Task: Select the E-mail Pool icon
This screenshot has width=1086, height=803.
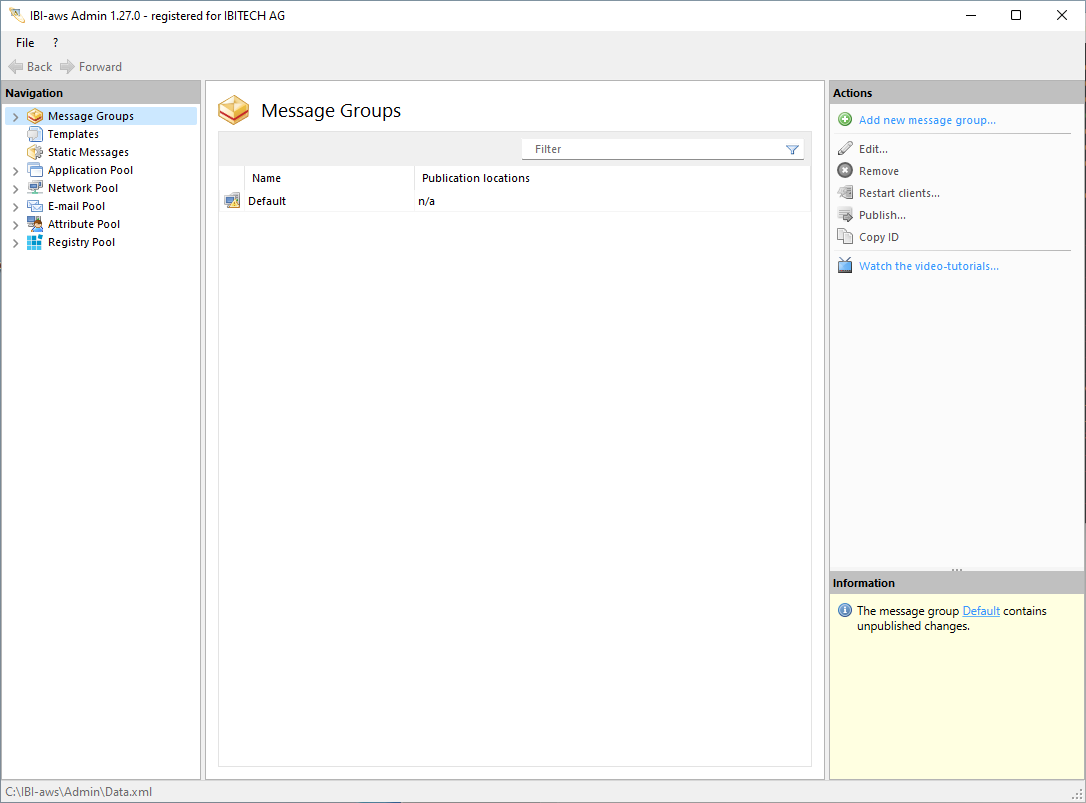Action: pyautogui.click(x=35, y=206)
